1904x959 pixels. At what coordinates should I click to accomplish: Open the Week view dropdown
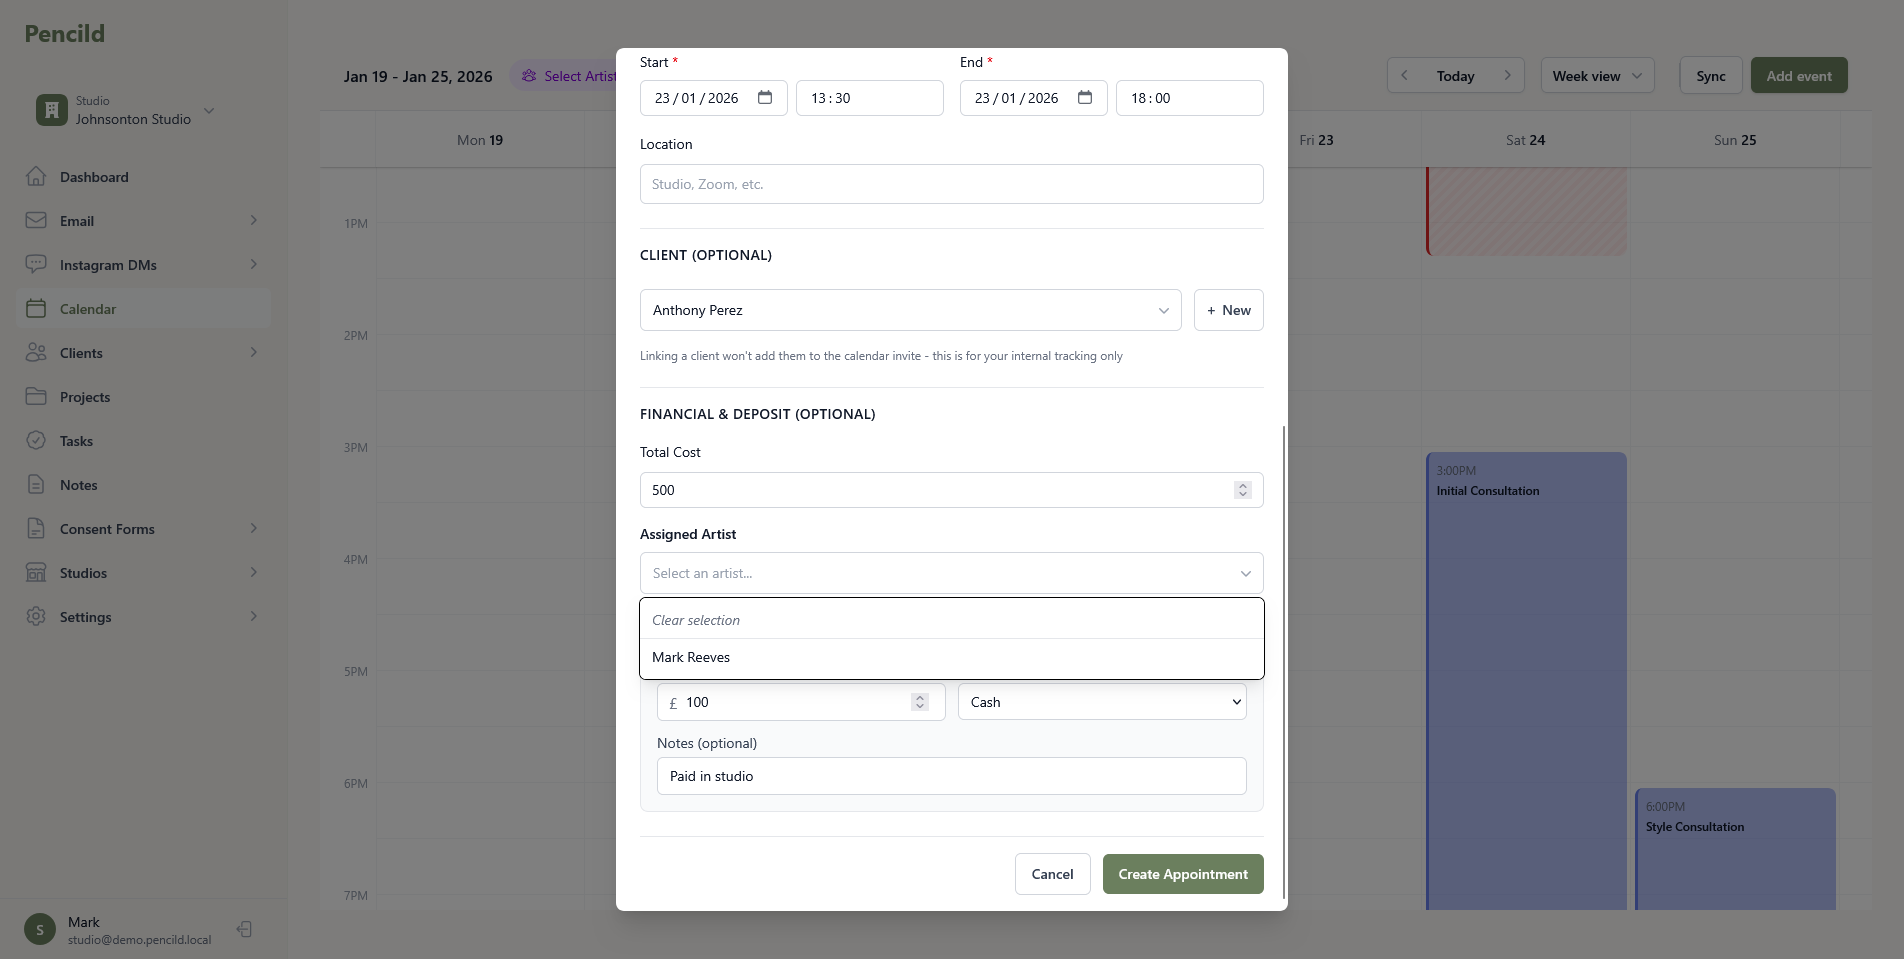[1596, 75]
